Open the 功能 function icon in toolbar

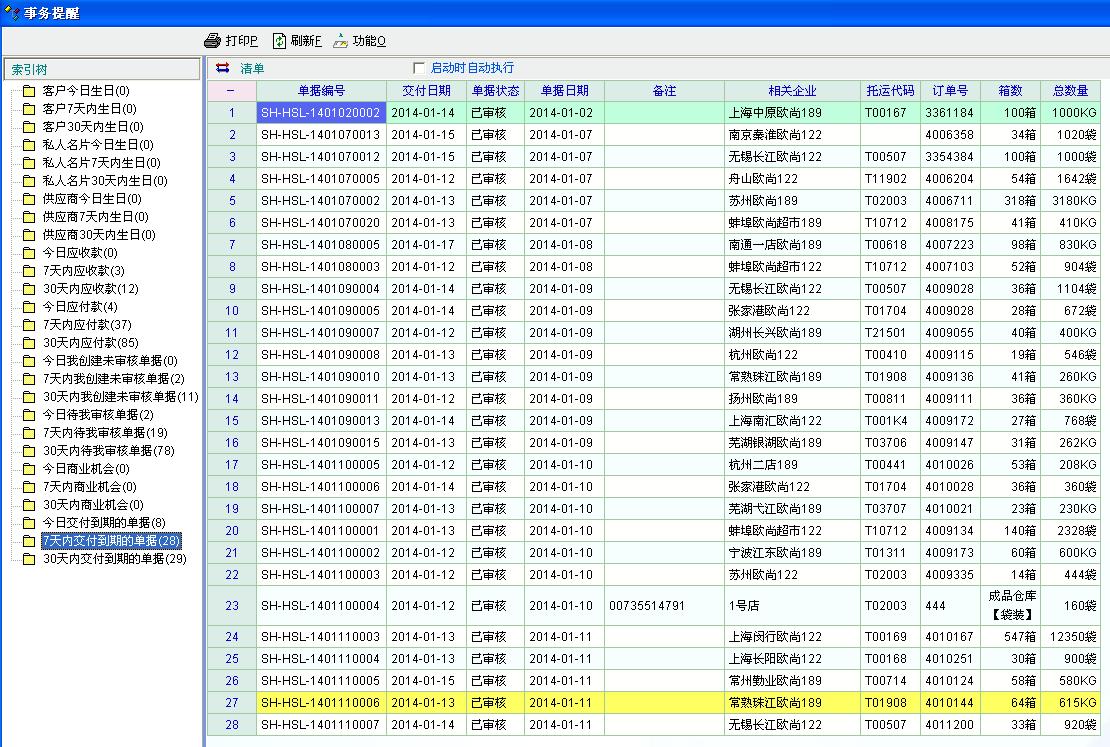341,41
